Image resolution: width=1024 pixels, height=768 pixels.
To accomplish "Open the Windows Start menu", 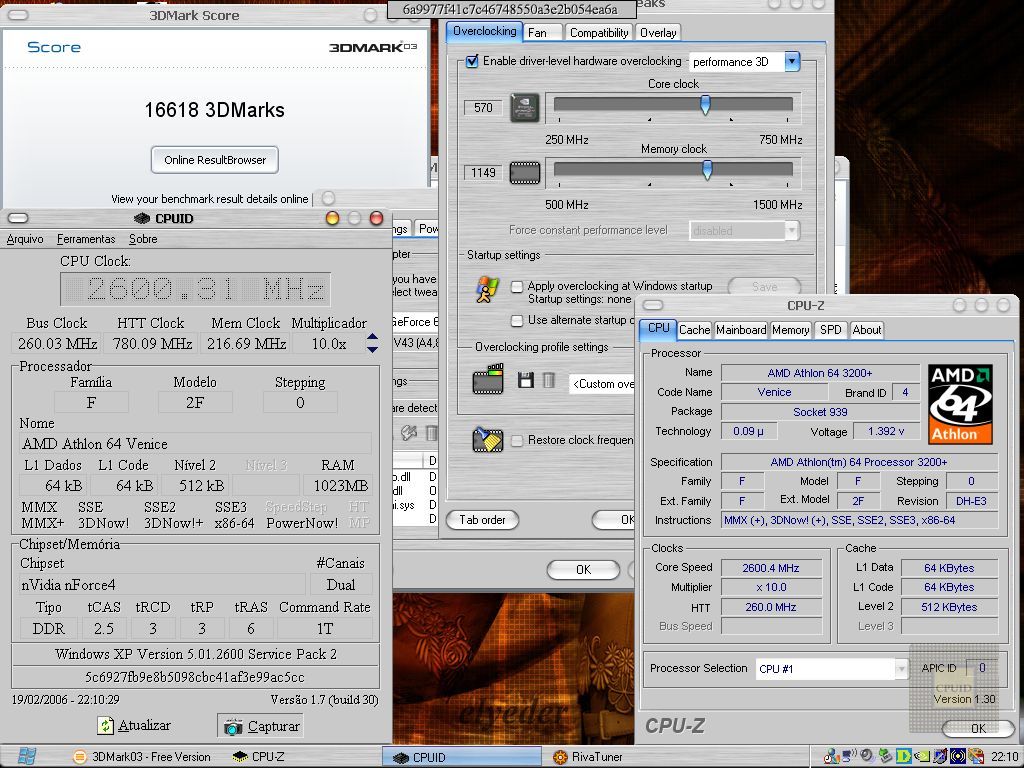I will 26,756.
